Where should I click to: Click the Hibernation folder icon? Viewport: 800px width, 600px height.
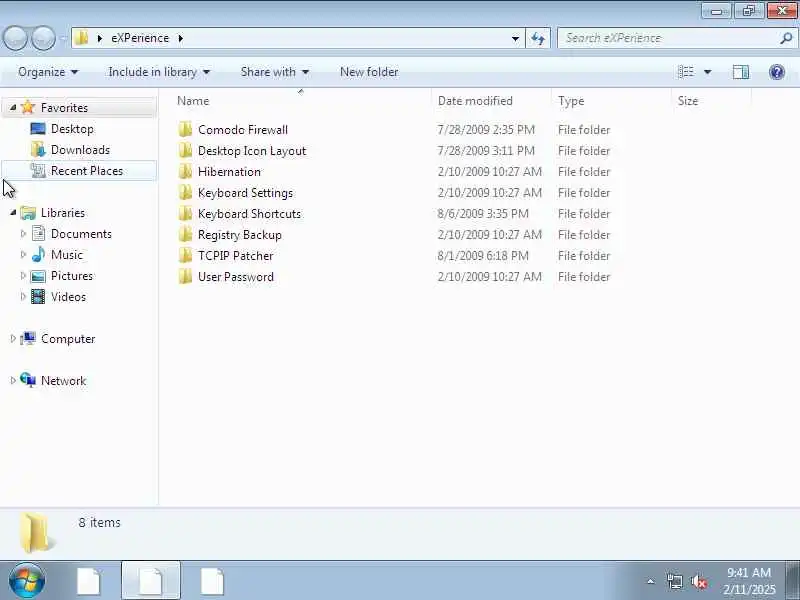186,171
